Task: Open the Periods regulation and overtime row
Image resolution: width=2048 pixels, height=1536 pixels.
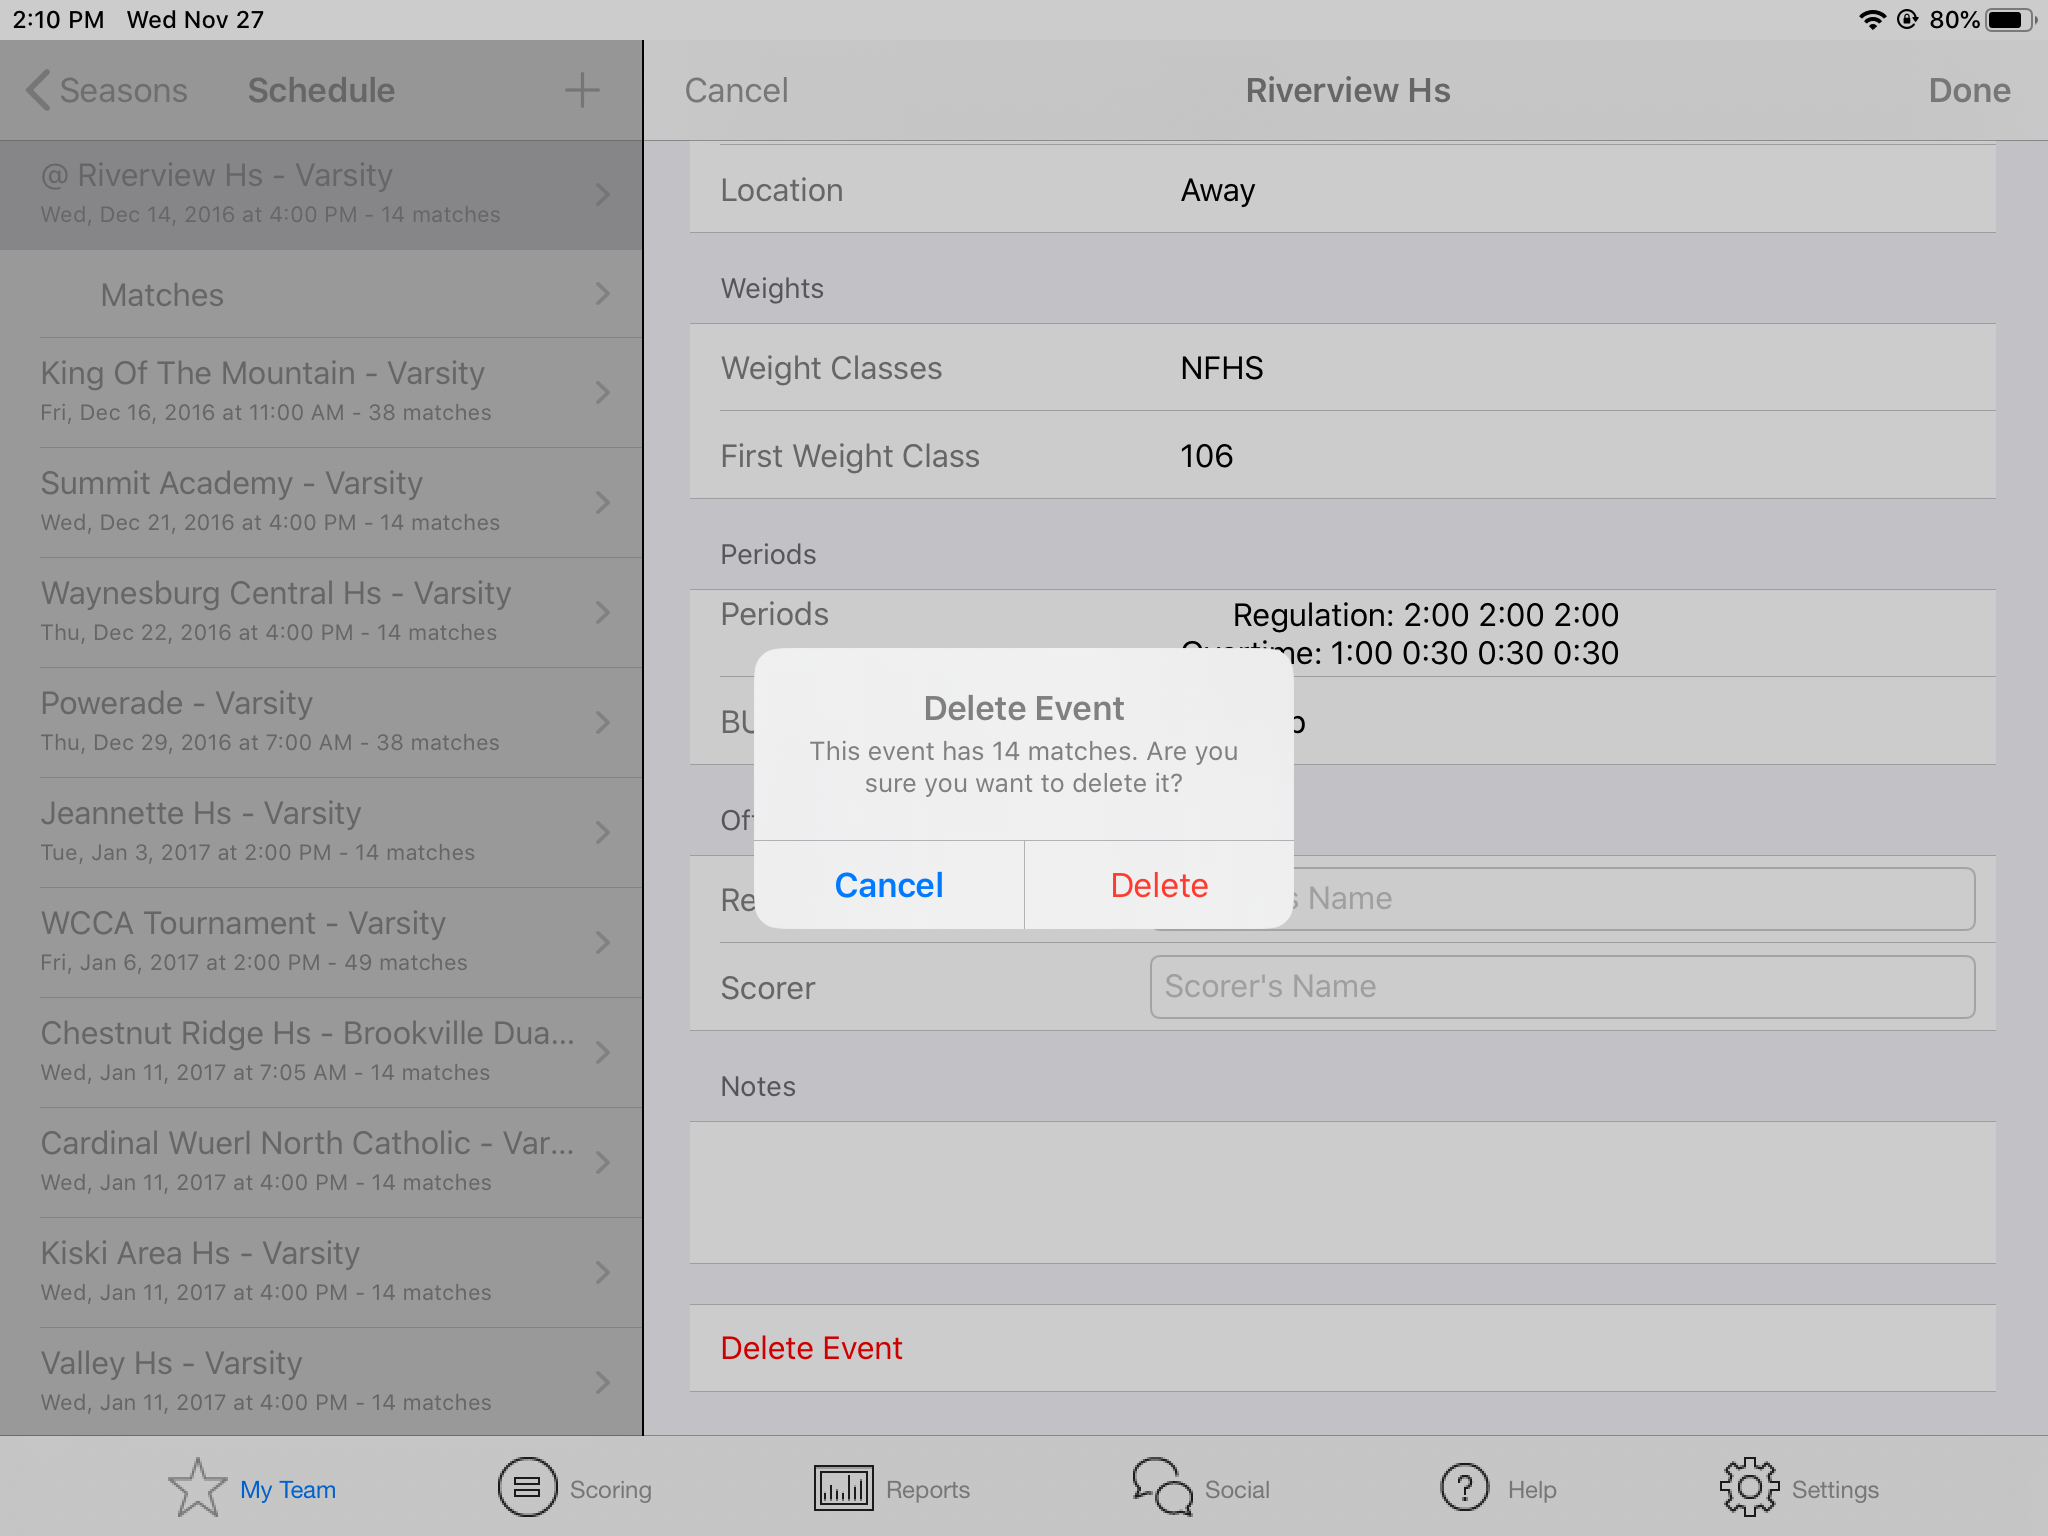Action: click(1342, 633)
